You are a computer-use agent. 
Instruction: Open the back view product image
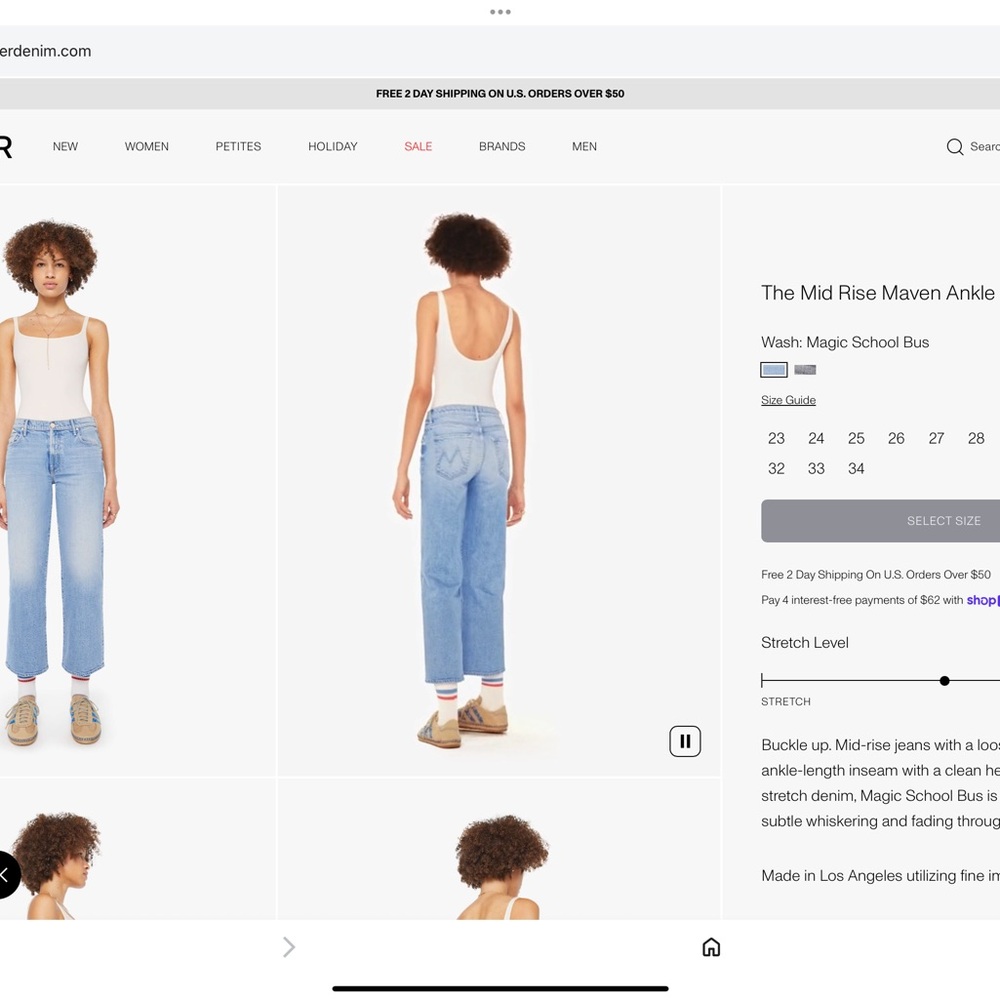pos(498,480)
